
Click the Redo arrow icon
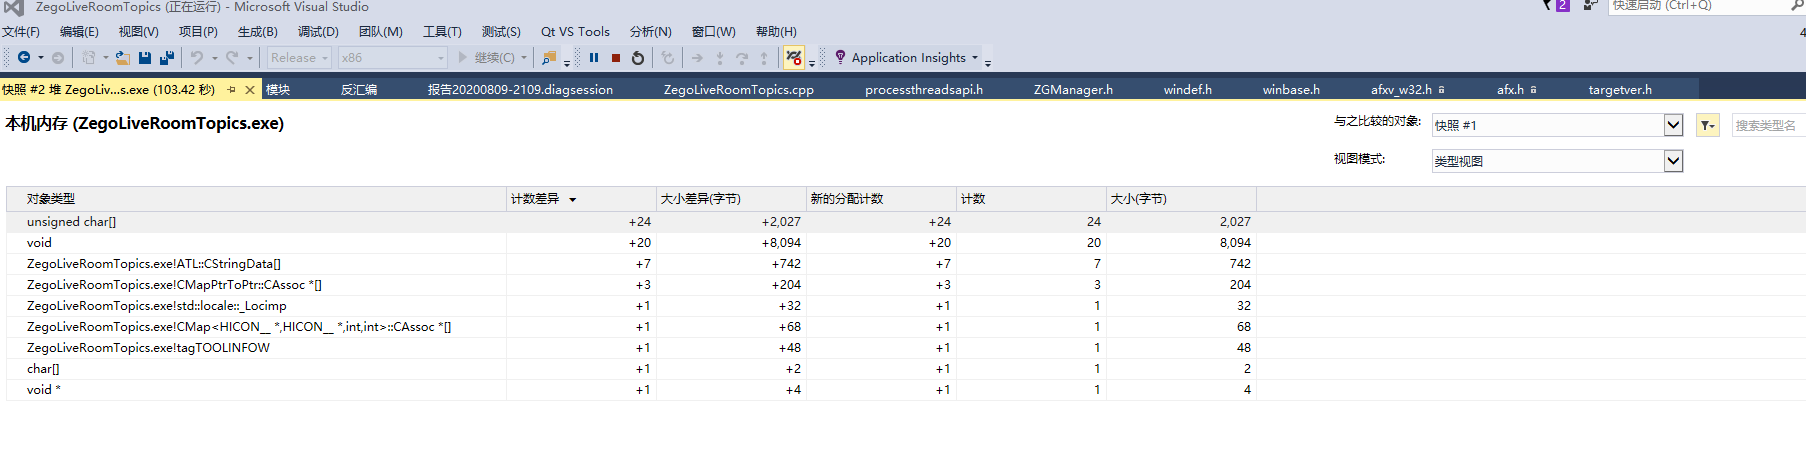[x=232, y=58]
